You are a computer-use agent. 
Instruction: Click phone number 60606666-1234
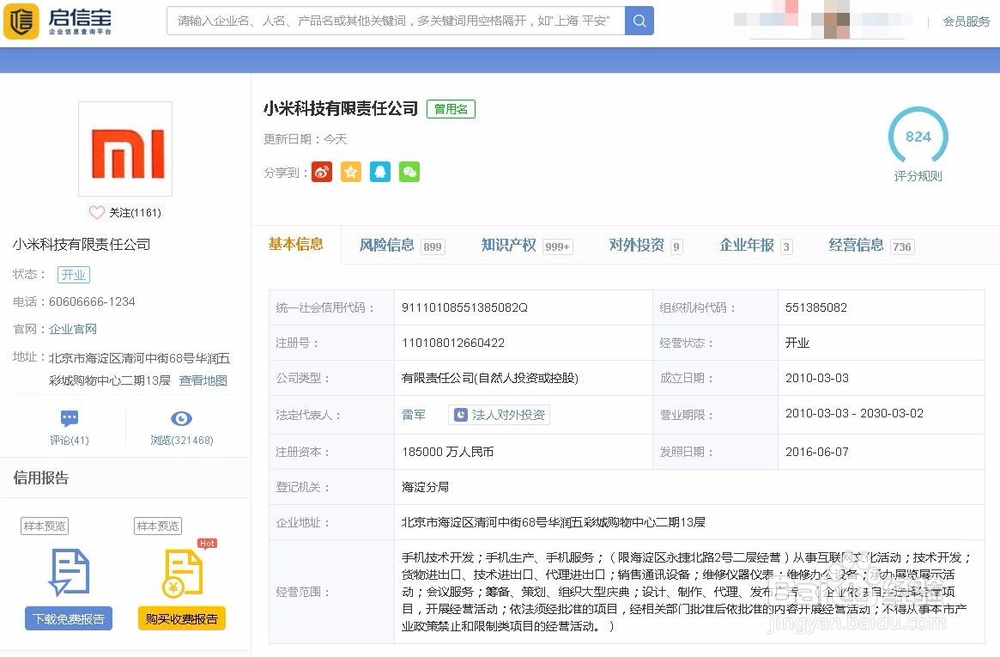pos(92,302)
